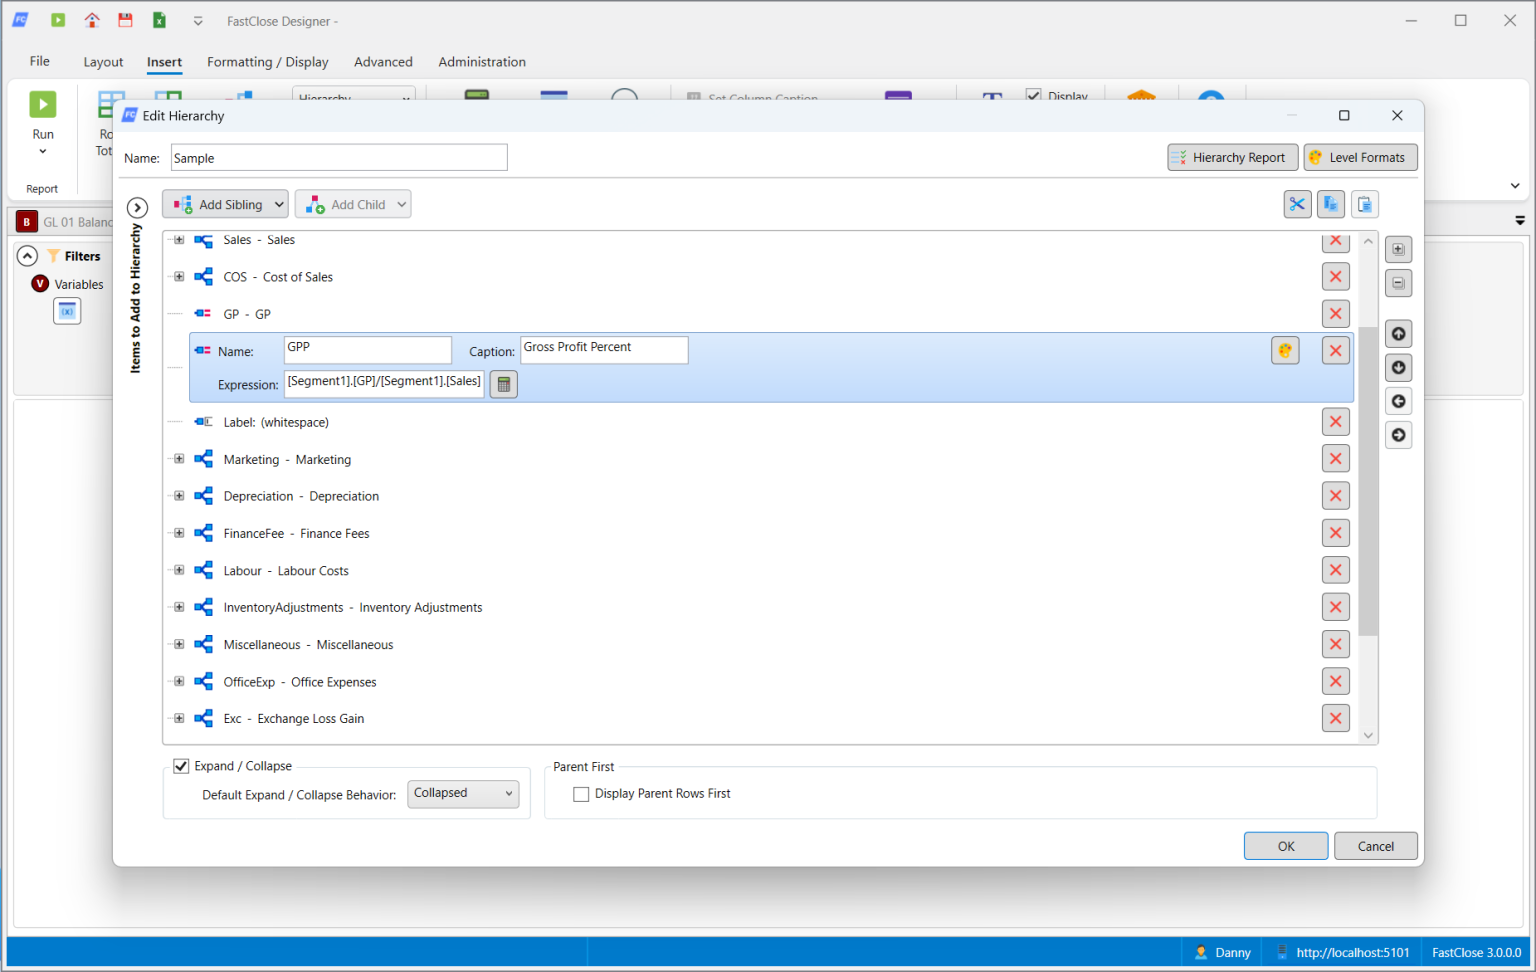Open the Administration ribbon tab
The image size is (1536, 972).
coord(481,62)
